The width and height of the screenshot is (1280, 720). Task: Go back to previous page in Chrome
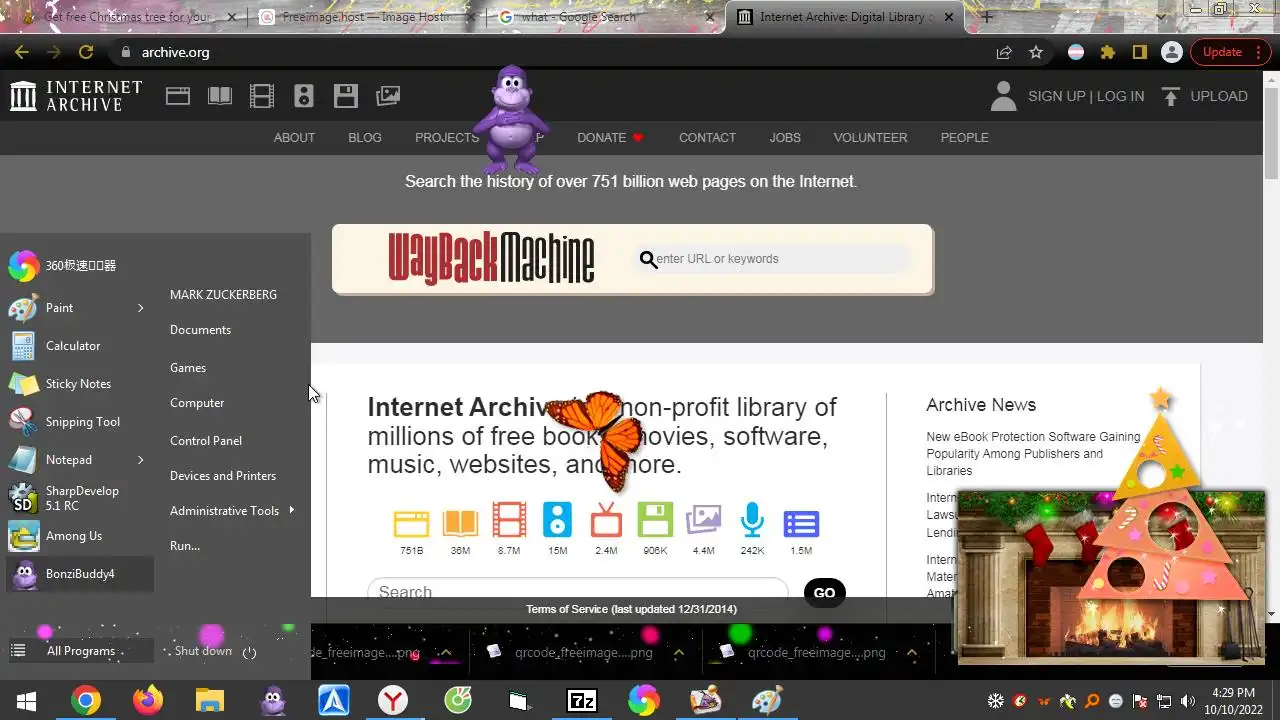pos(22,52)
